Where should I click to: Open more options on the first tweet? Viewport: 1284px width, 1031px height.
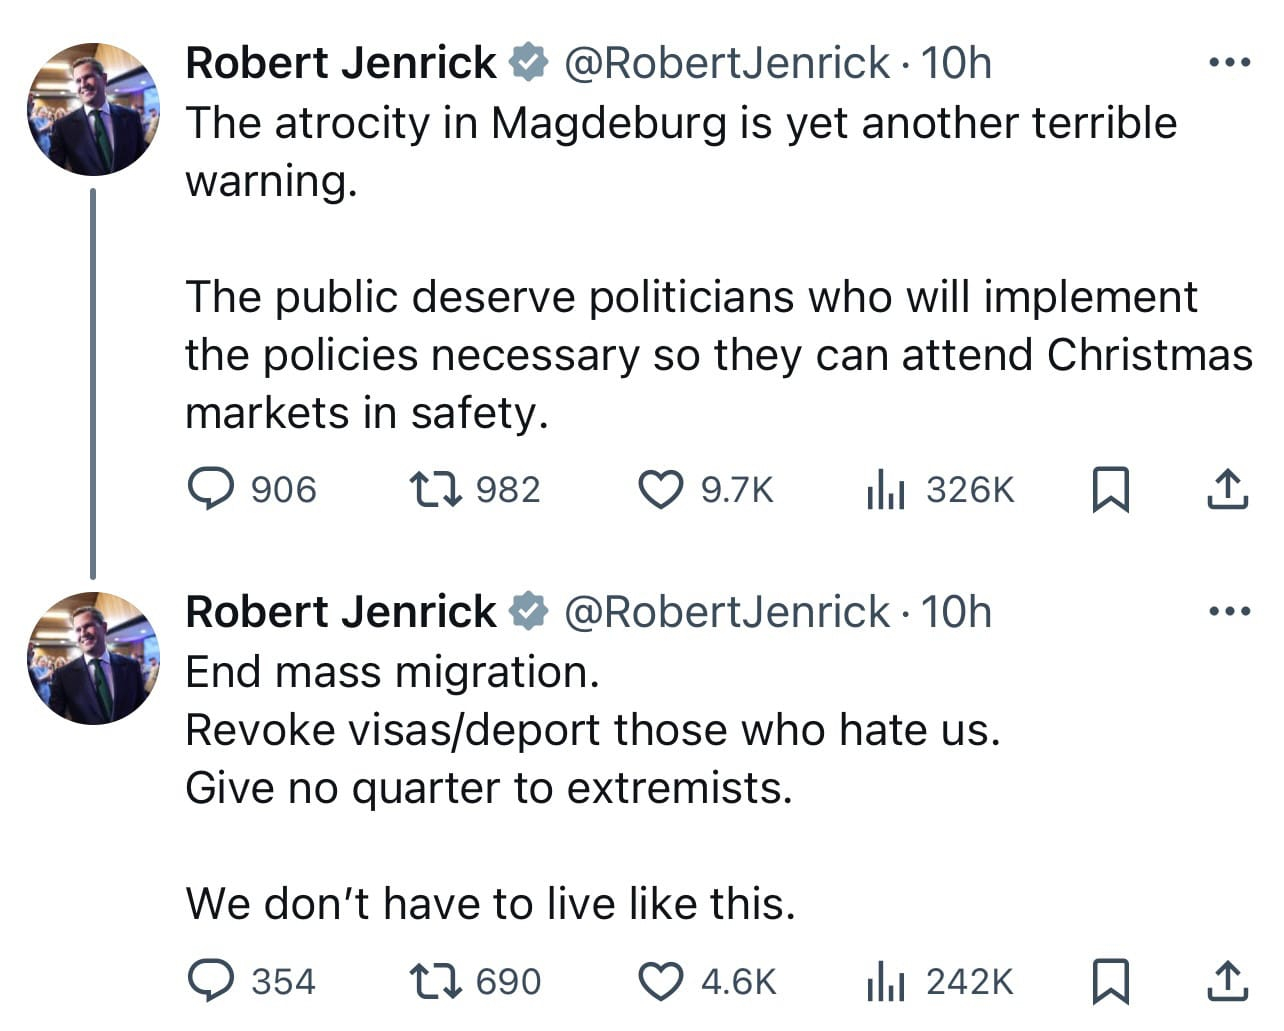click(1229, 63)
